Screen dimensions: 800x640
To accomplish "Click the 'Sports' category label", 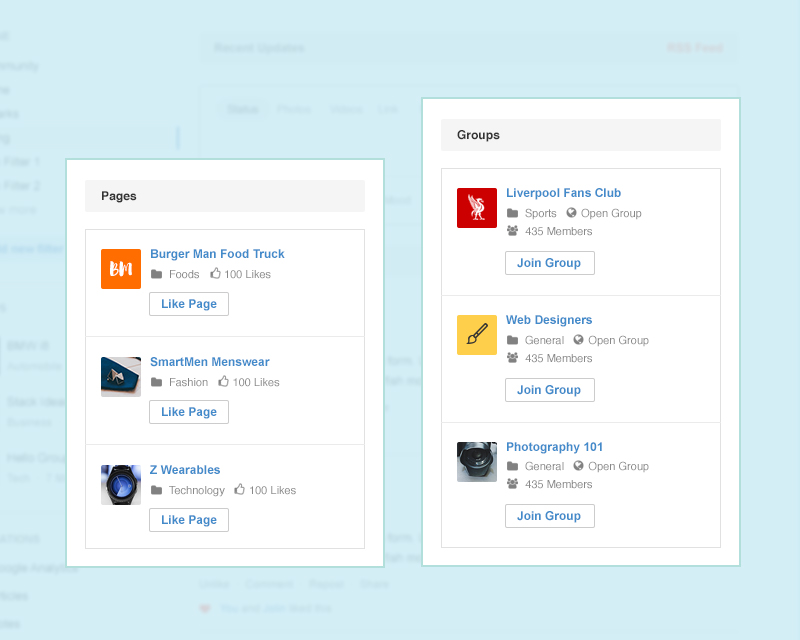I will click(541, 213).
